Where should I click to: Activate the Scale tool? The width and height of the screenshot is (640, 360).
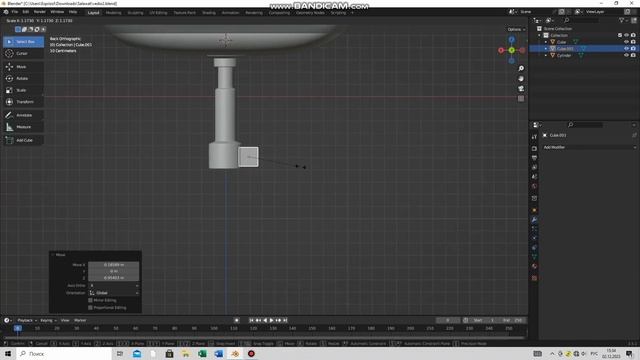[x=24, y=90]
